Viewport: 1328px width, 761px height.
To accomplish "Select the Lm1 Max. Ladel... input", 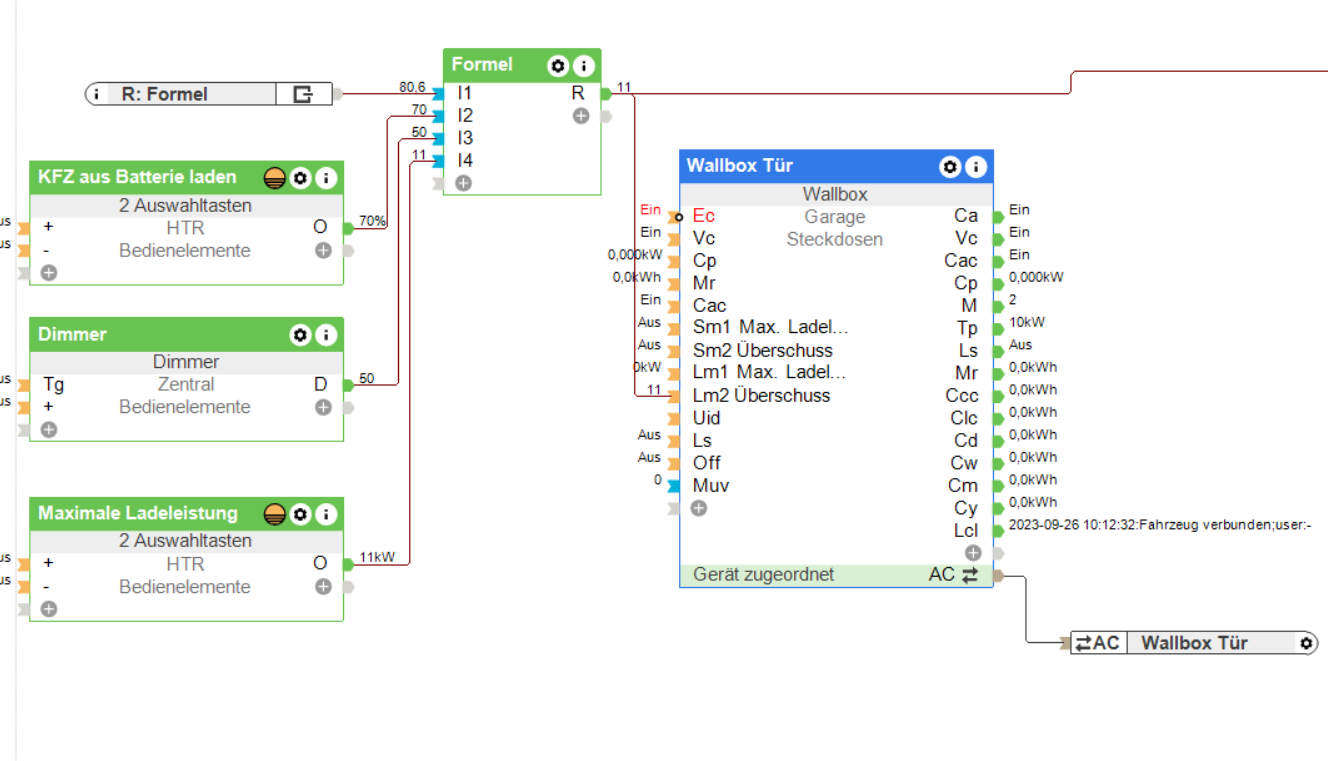I will (770, 373).
